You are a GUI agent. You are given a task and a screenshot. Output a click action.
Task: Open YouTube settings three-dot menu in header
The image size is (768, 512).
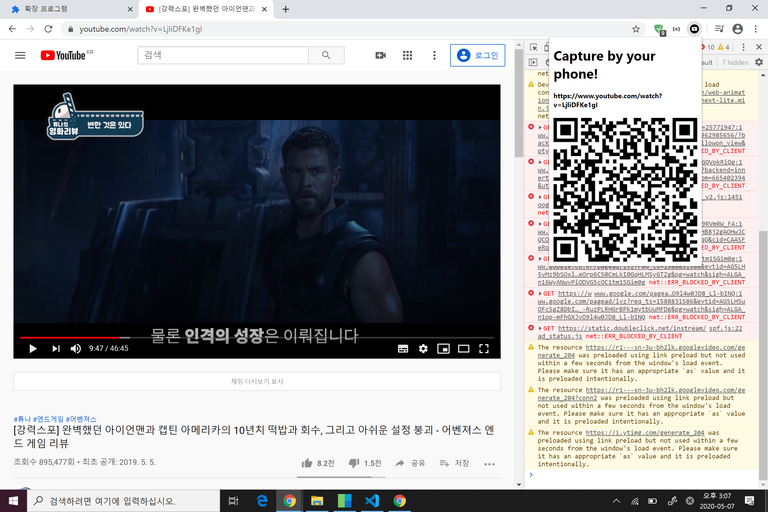pos(434,55)
